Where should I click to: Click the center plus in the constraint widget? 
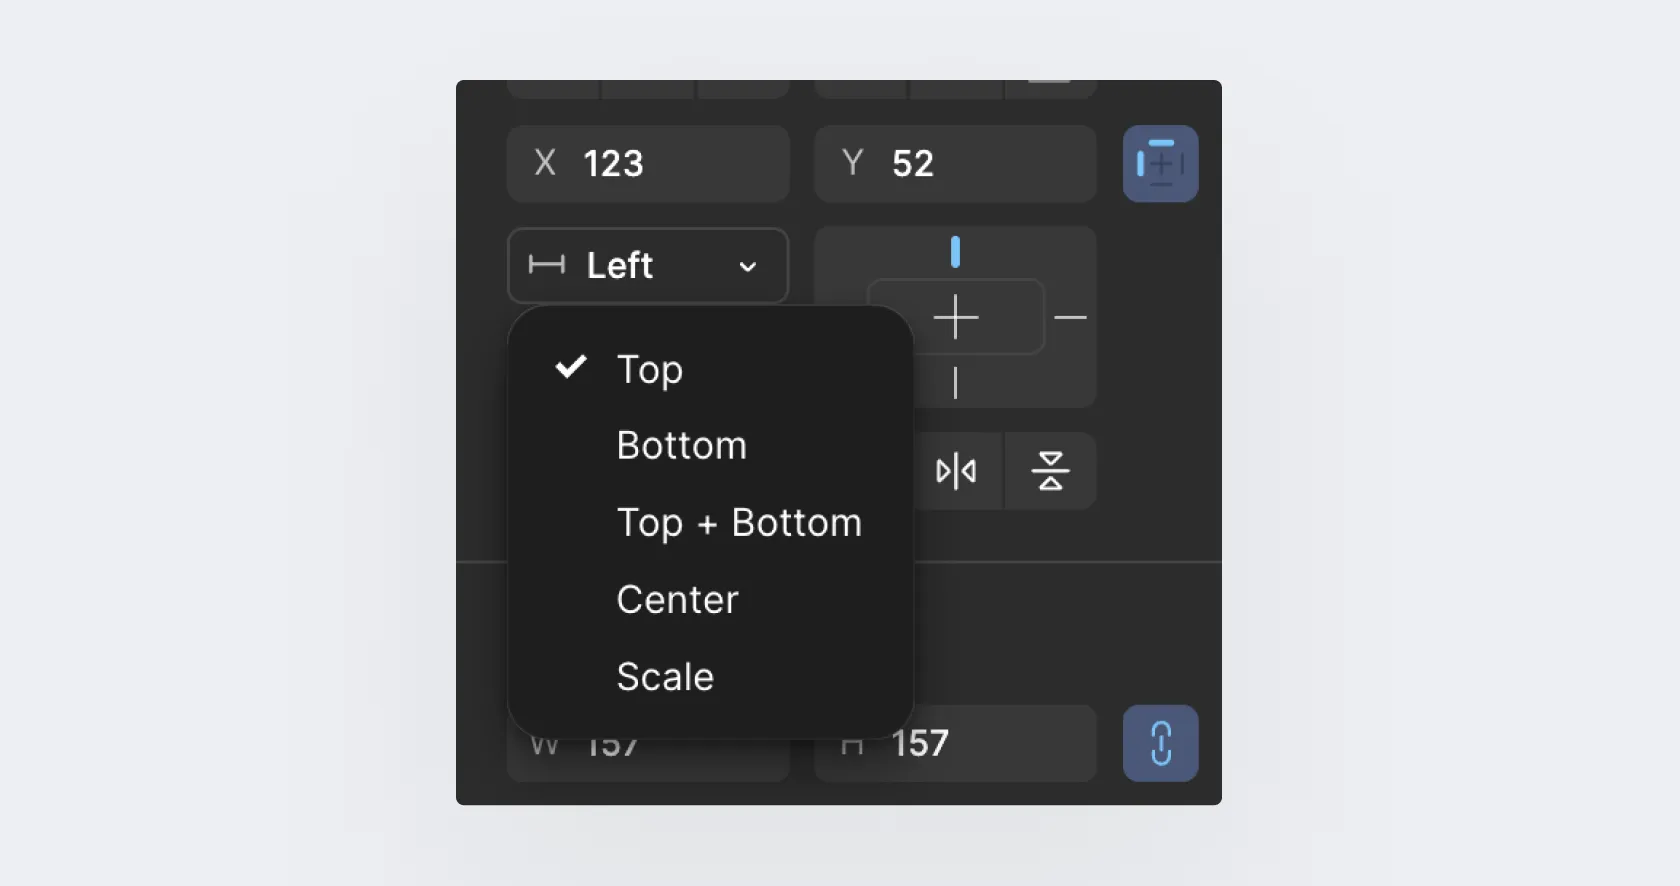(x=955, y=318)
